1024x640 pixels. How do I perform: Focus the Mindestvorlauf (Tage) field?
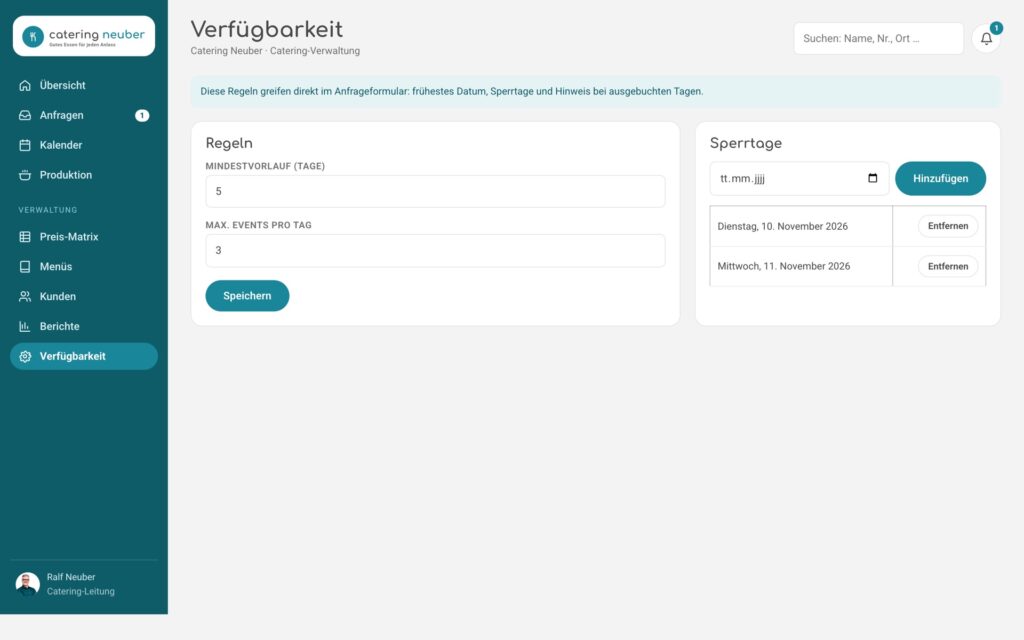(x=435, y=191)
